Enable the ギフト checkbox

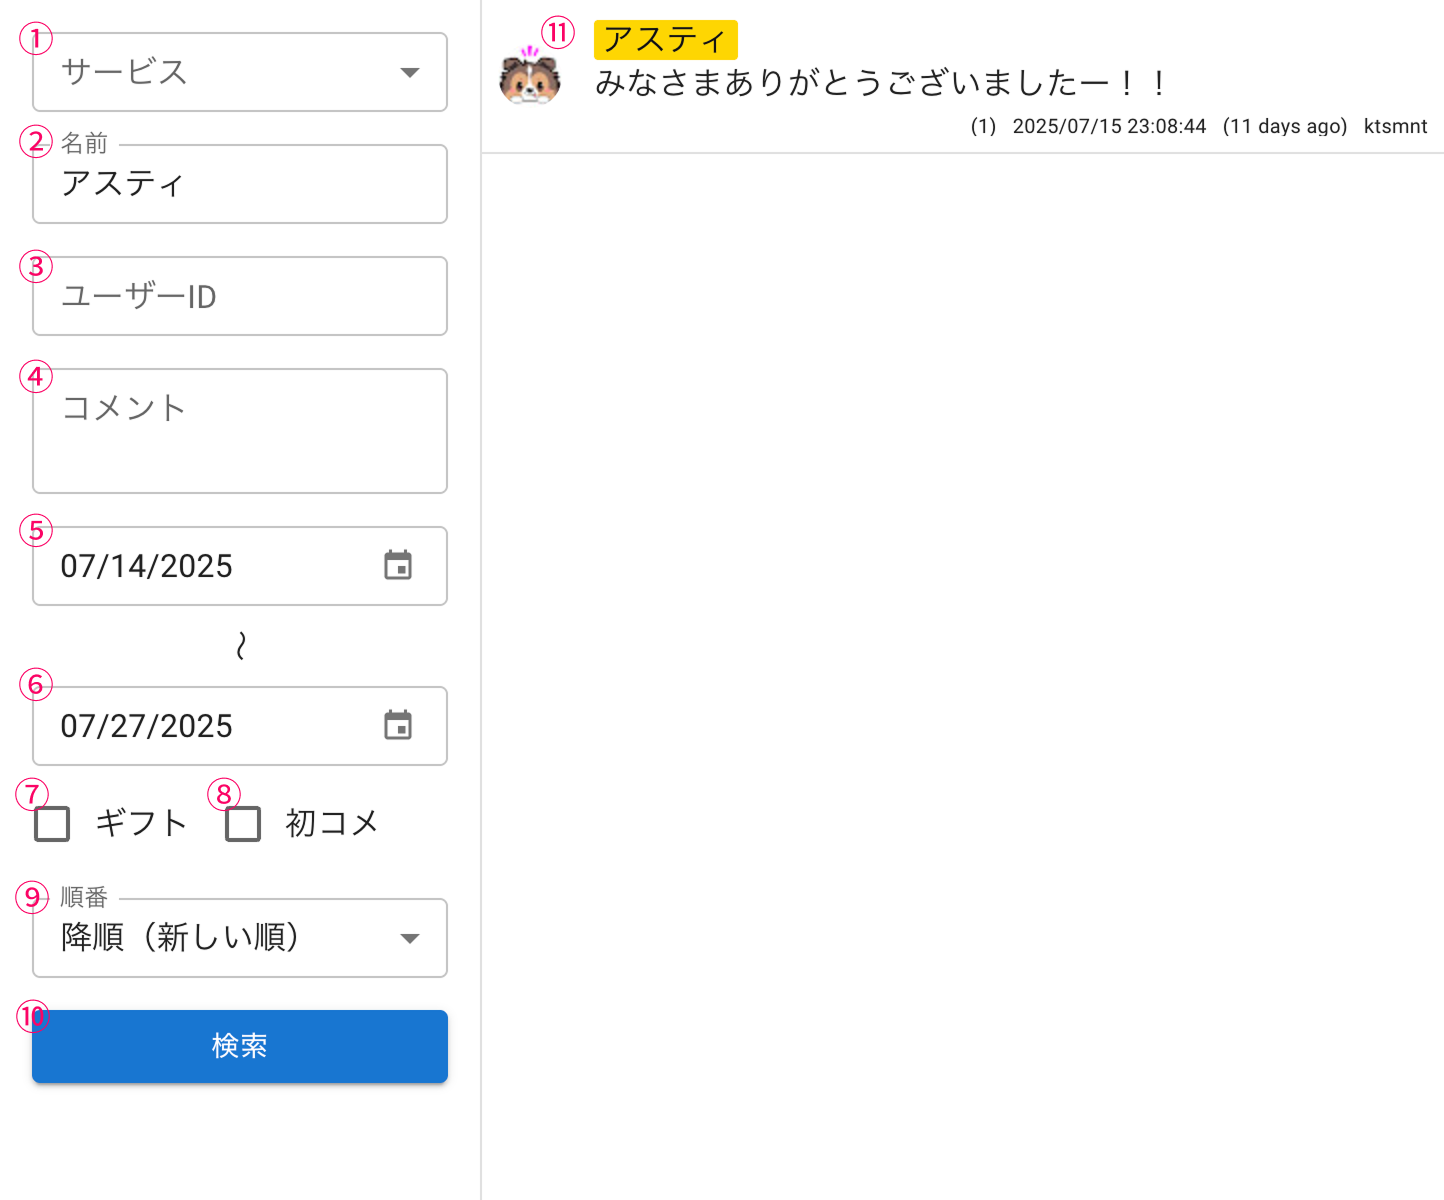pyautogui.click(x=52, y=824)
